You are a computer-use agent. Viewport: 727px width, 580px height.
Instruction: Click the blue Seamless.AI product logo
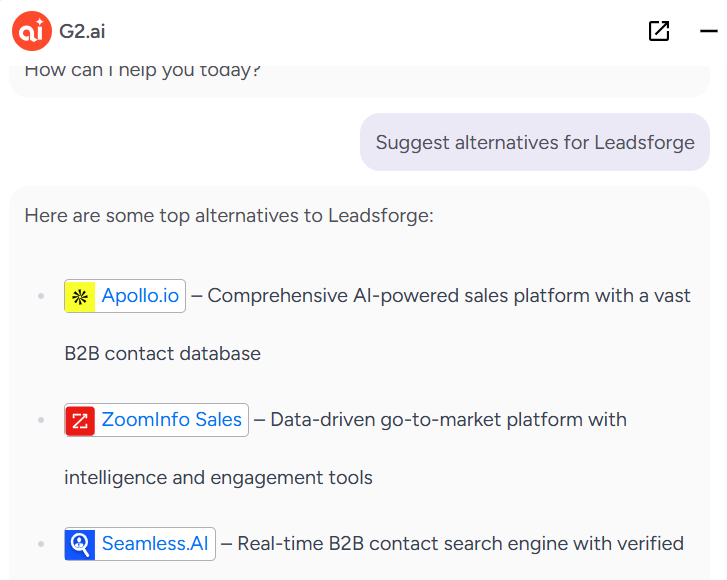[x=80, y=544]
